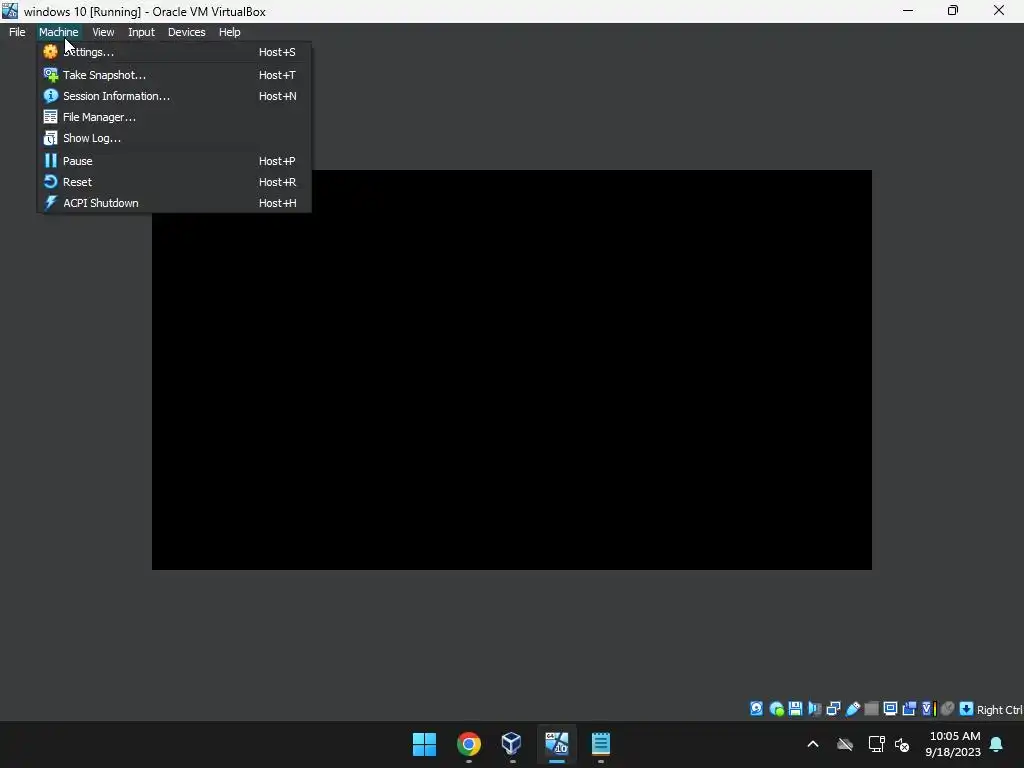This screenshot has height=768, width=1024.
Task: Click the display status icon
Action: pos(890,709)
